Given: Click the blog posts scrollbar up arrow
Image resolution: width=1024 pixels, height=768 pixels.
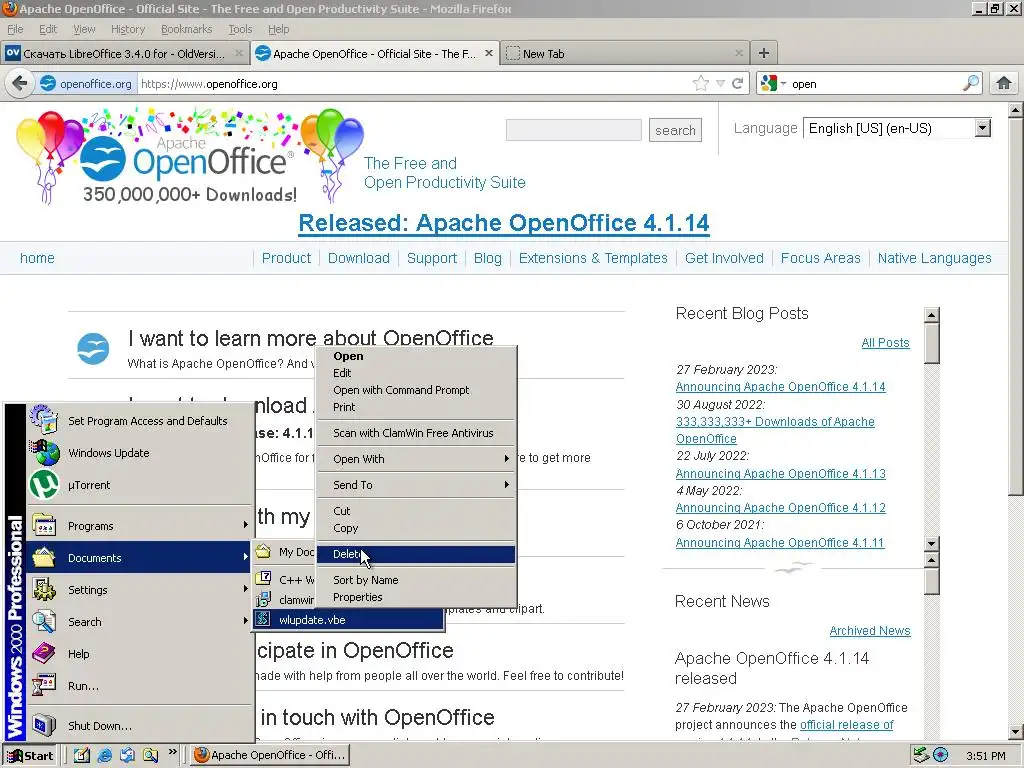Looking at the screenshot, I should tap(932, 315).
